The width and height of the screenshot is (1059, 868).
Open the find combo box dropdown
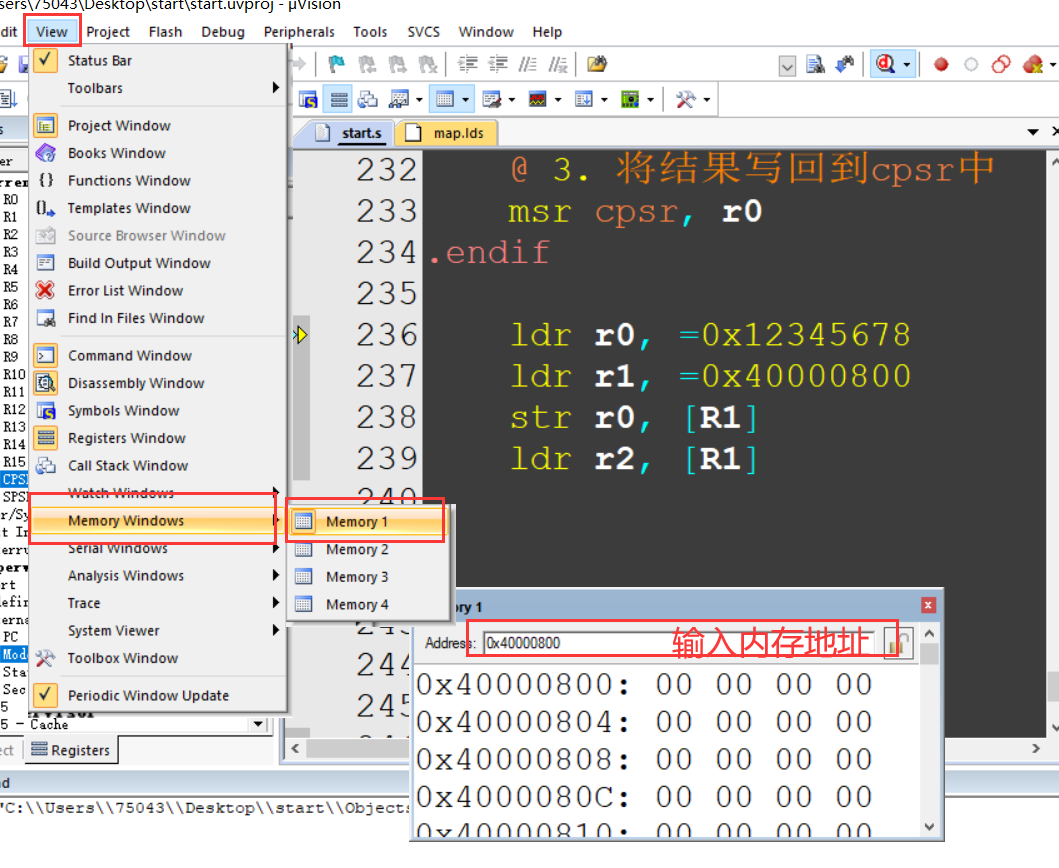[x=787, y=66]
